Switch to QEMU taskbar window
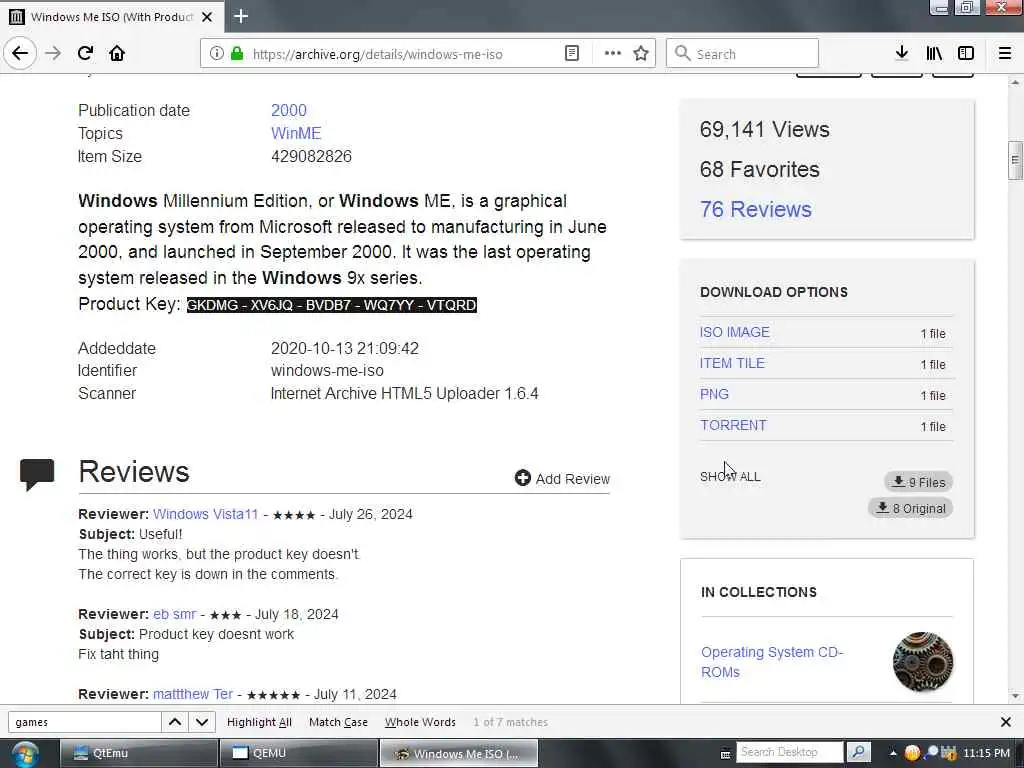Screen dimensions: 1024x768 (x=298, y=753)
